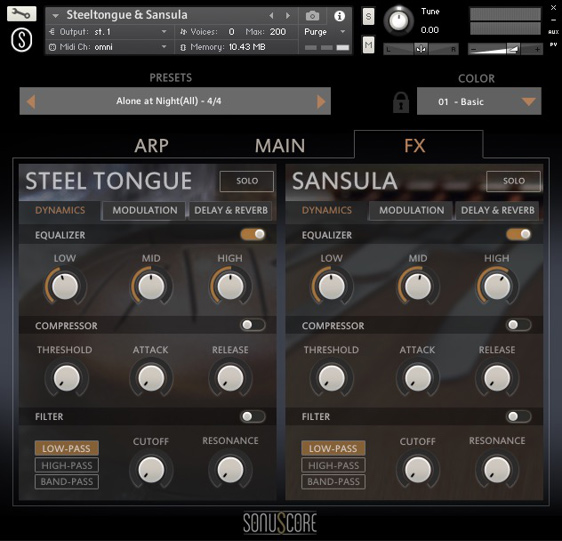Select Sansula Low-Pass filter type
This screenshot has height=541, width=562.
(333, 448)
